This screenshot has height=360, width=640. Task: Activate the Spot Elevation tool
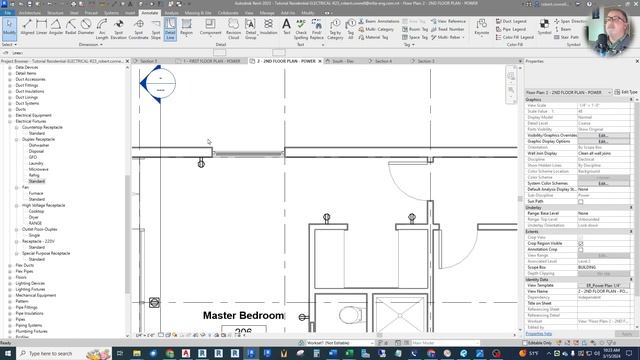119,29
